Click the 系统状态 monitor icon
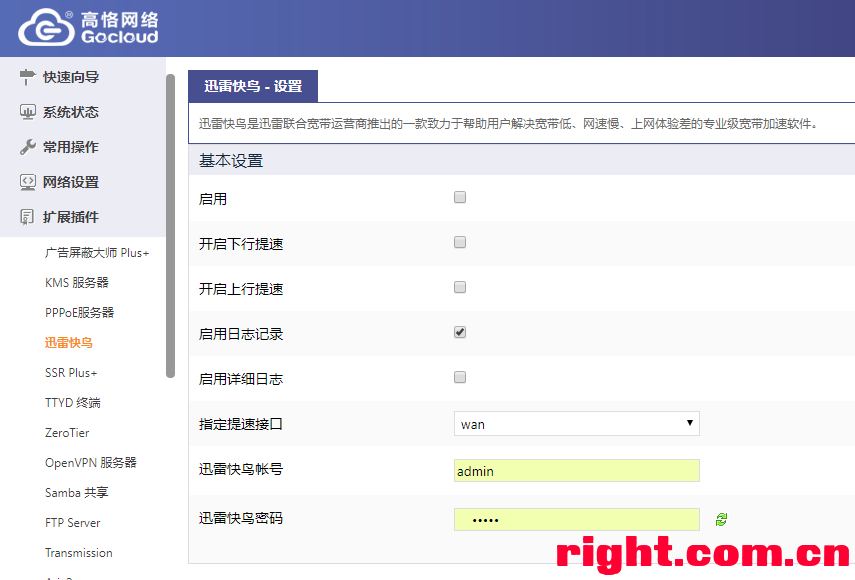This screenshot has width=855, height=580. [x=27, y=112]
